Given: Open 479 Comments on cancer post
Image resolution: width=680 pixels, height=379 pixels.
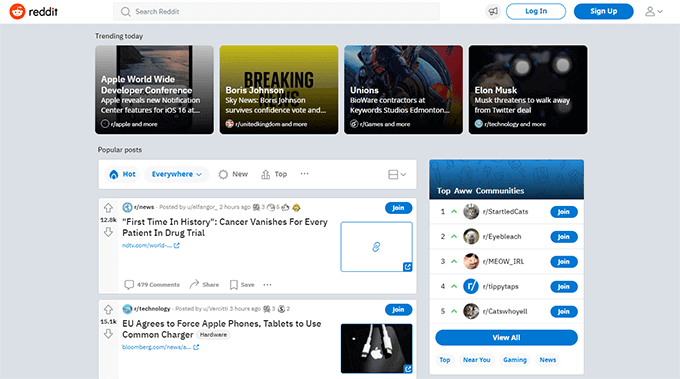Looking at the screenshot, I should click(152, 284).
